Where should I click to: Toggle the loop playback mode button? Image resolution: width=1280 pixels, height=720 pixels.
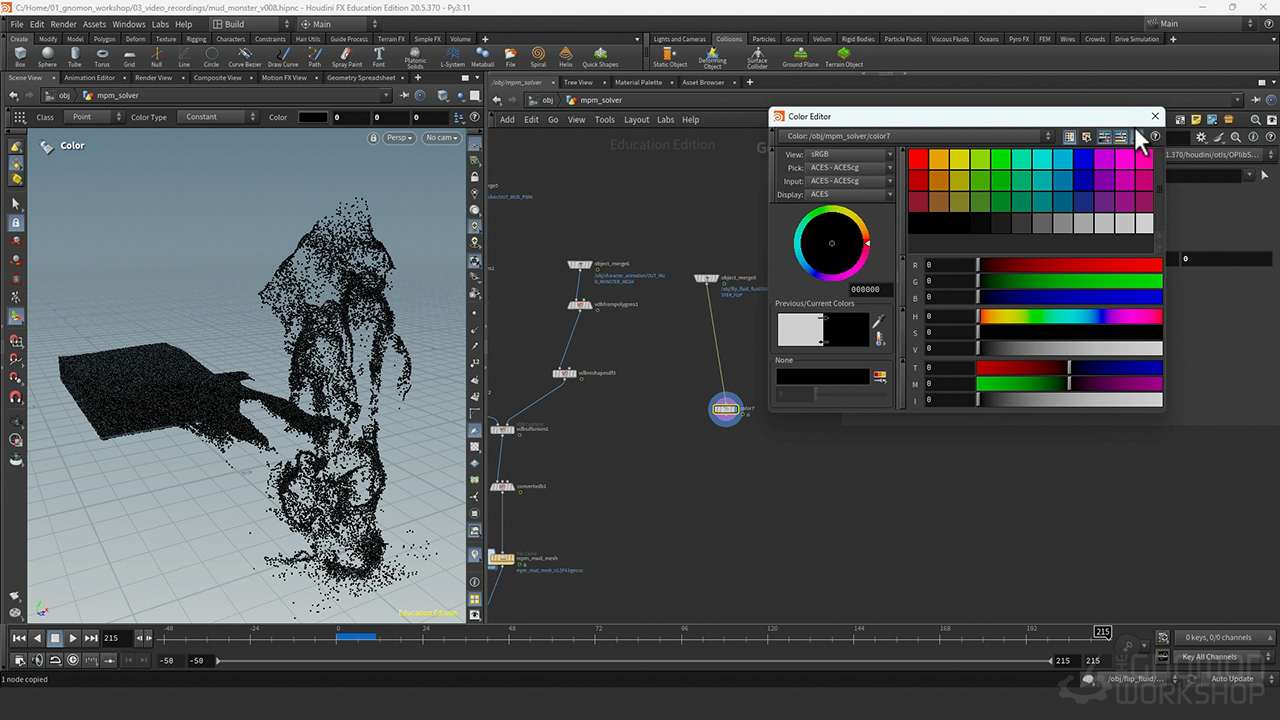[55, 660]
